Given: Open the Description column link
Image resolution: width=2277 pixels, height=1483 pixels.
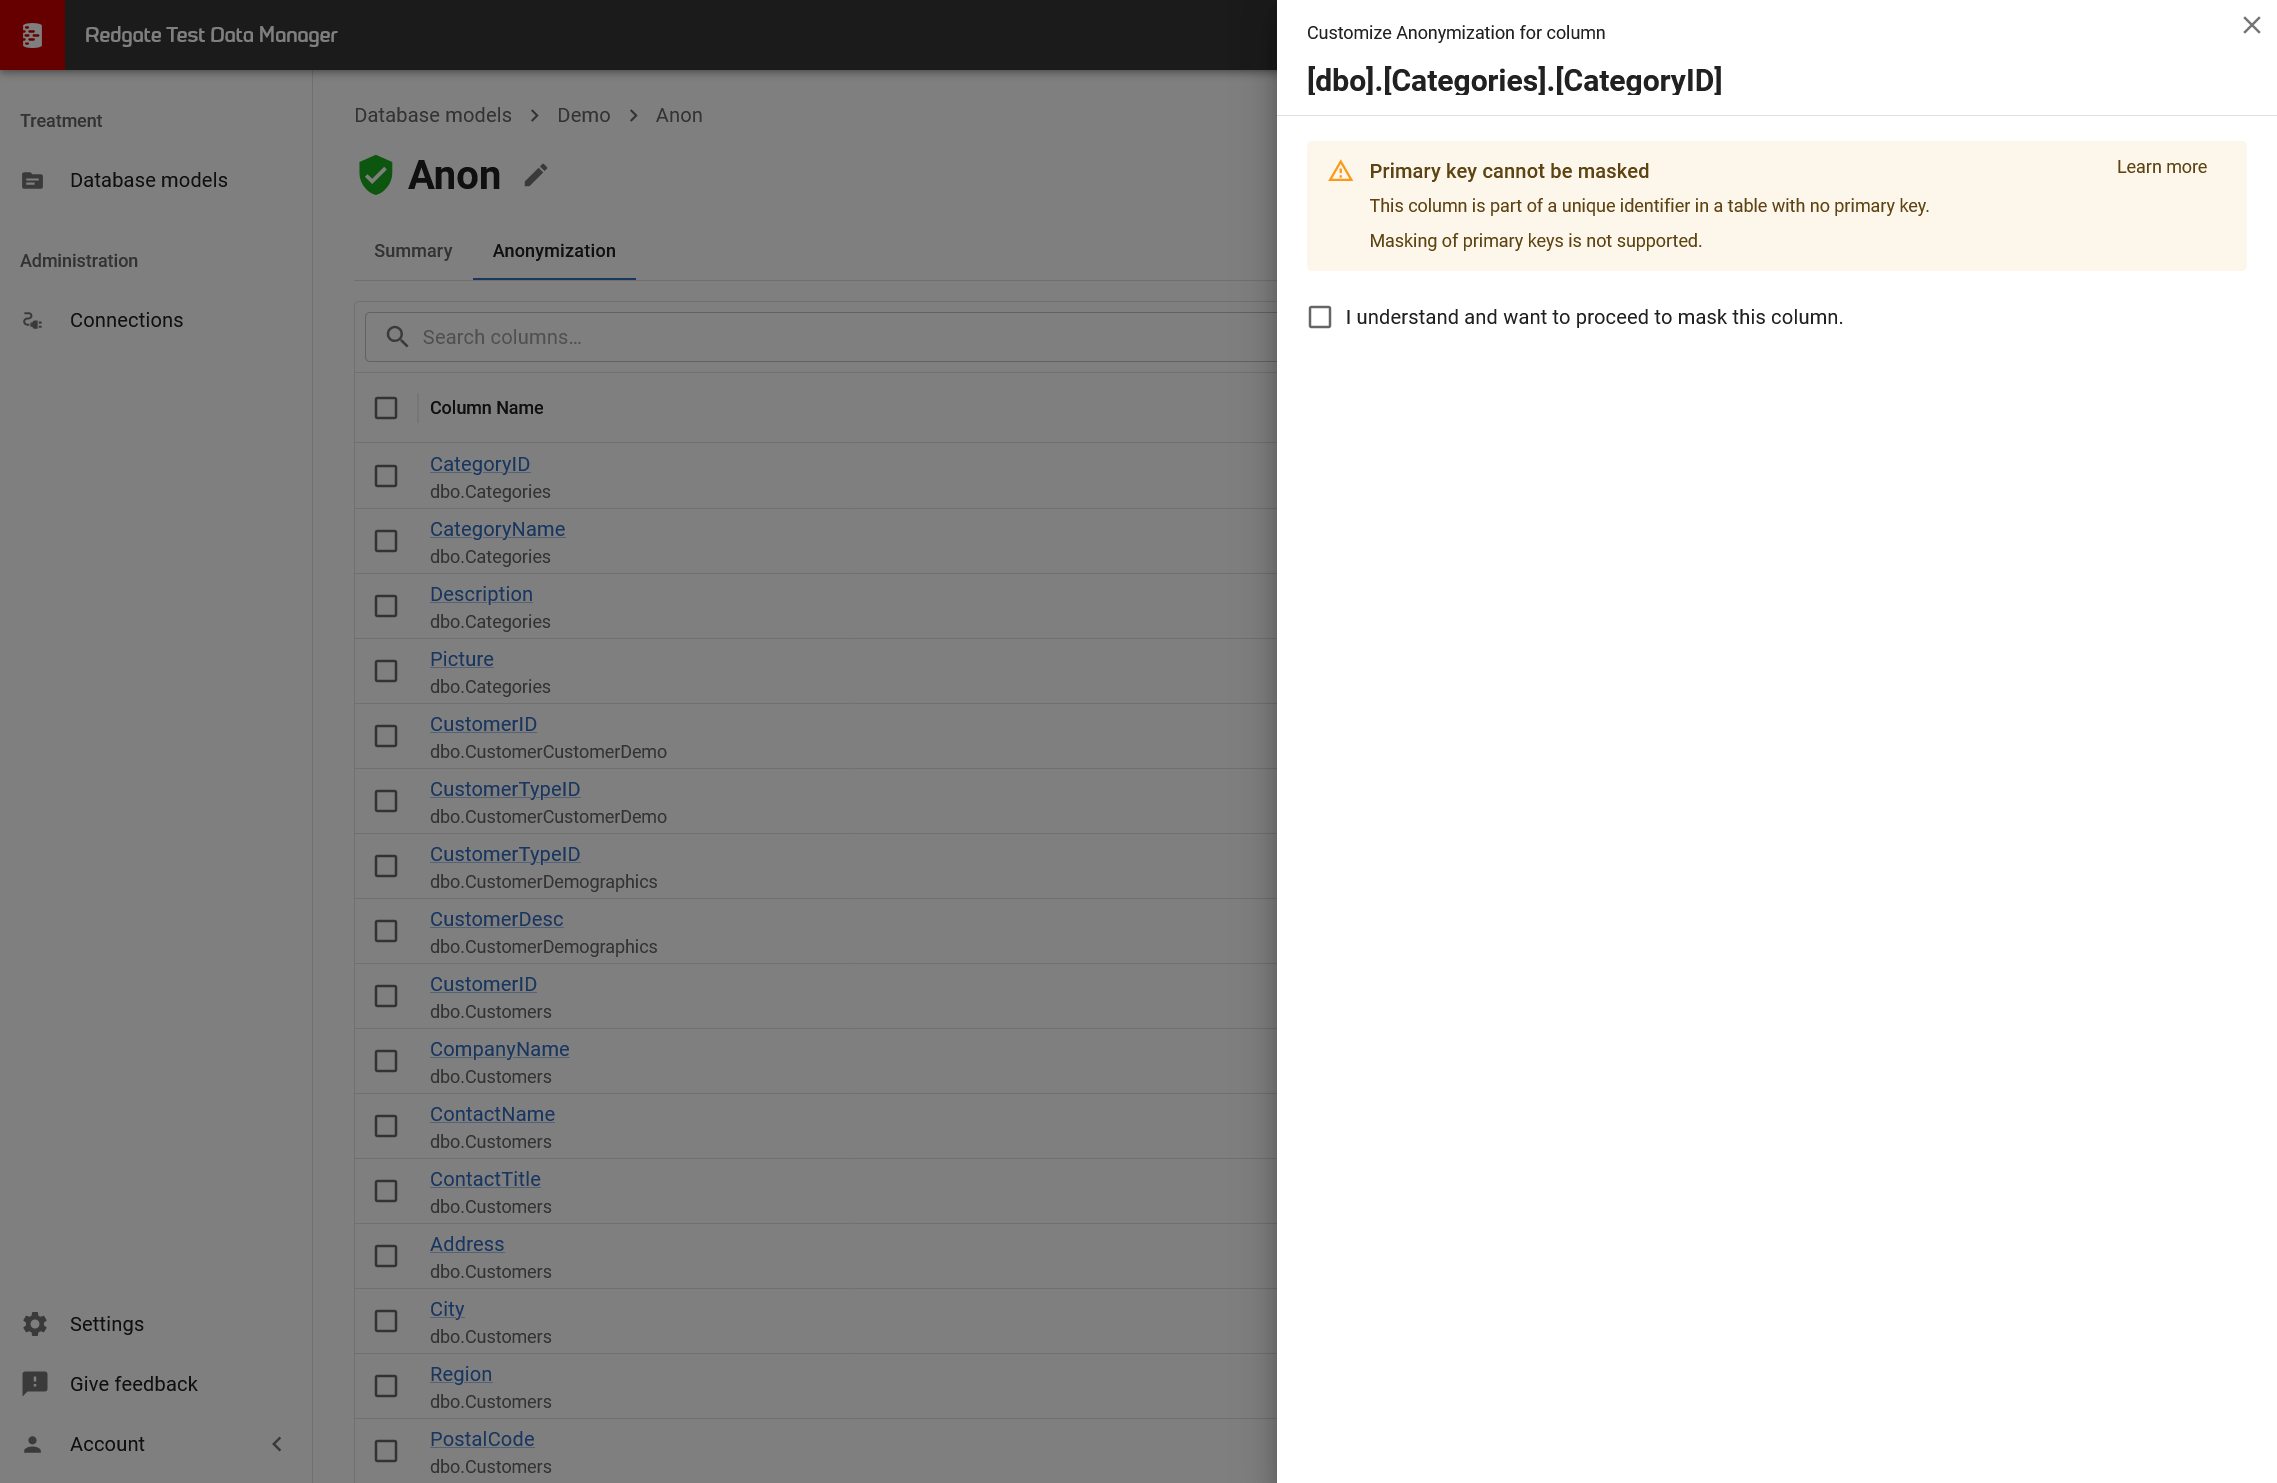Looking at the screenshot, I should [x=481, y=594].
